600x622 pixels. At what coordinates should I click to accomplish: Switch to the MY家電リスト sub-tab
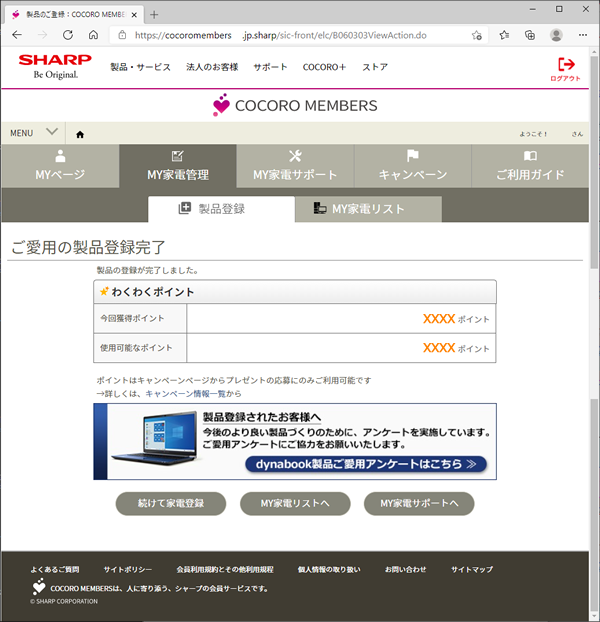coord(368,209)
